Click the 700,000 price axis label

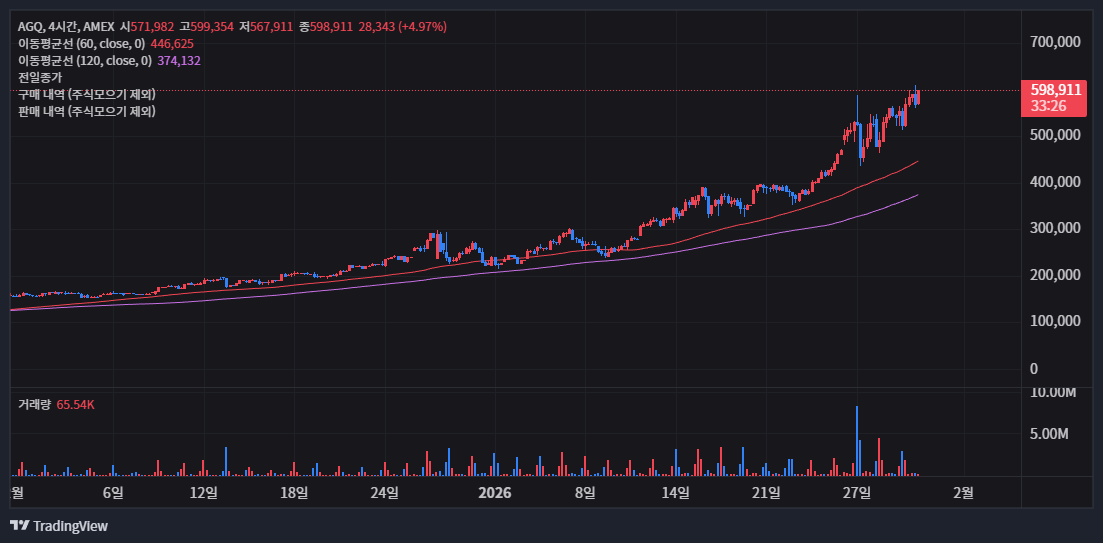tap(1055, 42)
